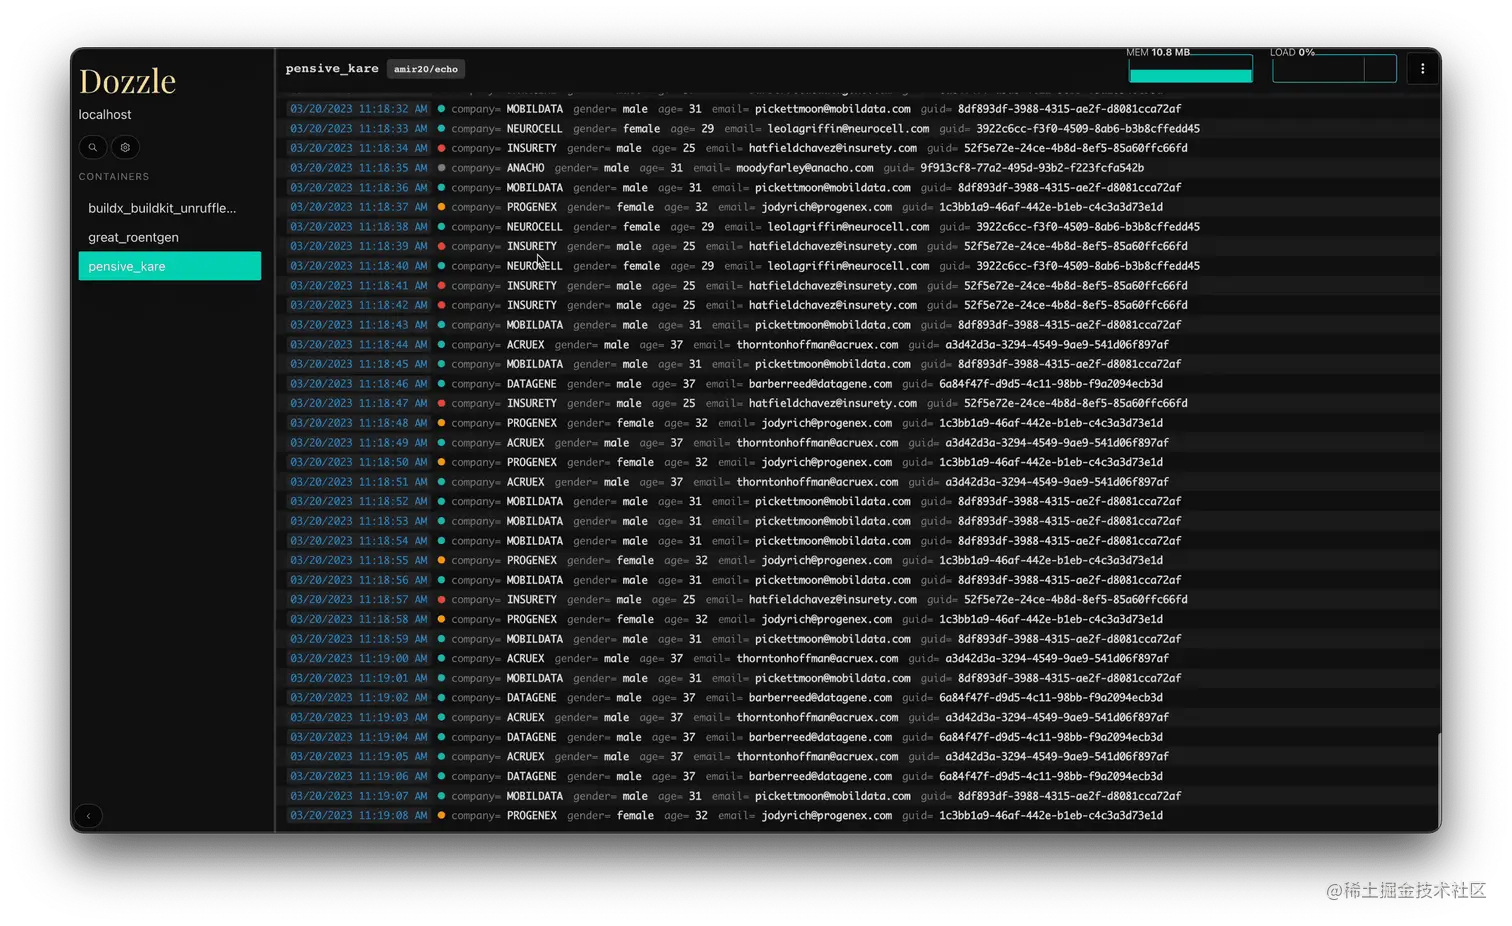Click DATAGENE company value at 11:18:46
Image resolution: width=1512 pixels, height=926 pixels.
[531, 384]
